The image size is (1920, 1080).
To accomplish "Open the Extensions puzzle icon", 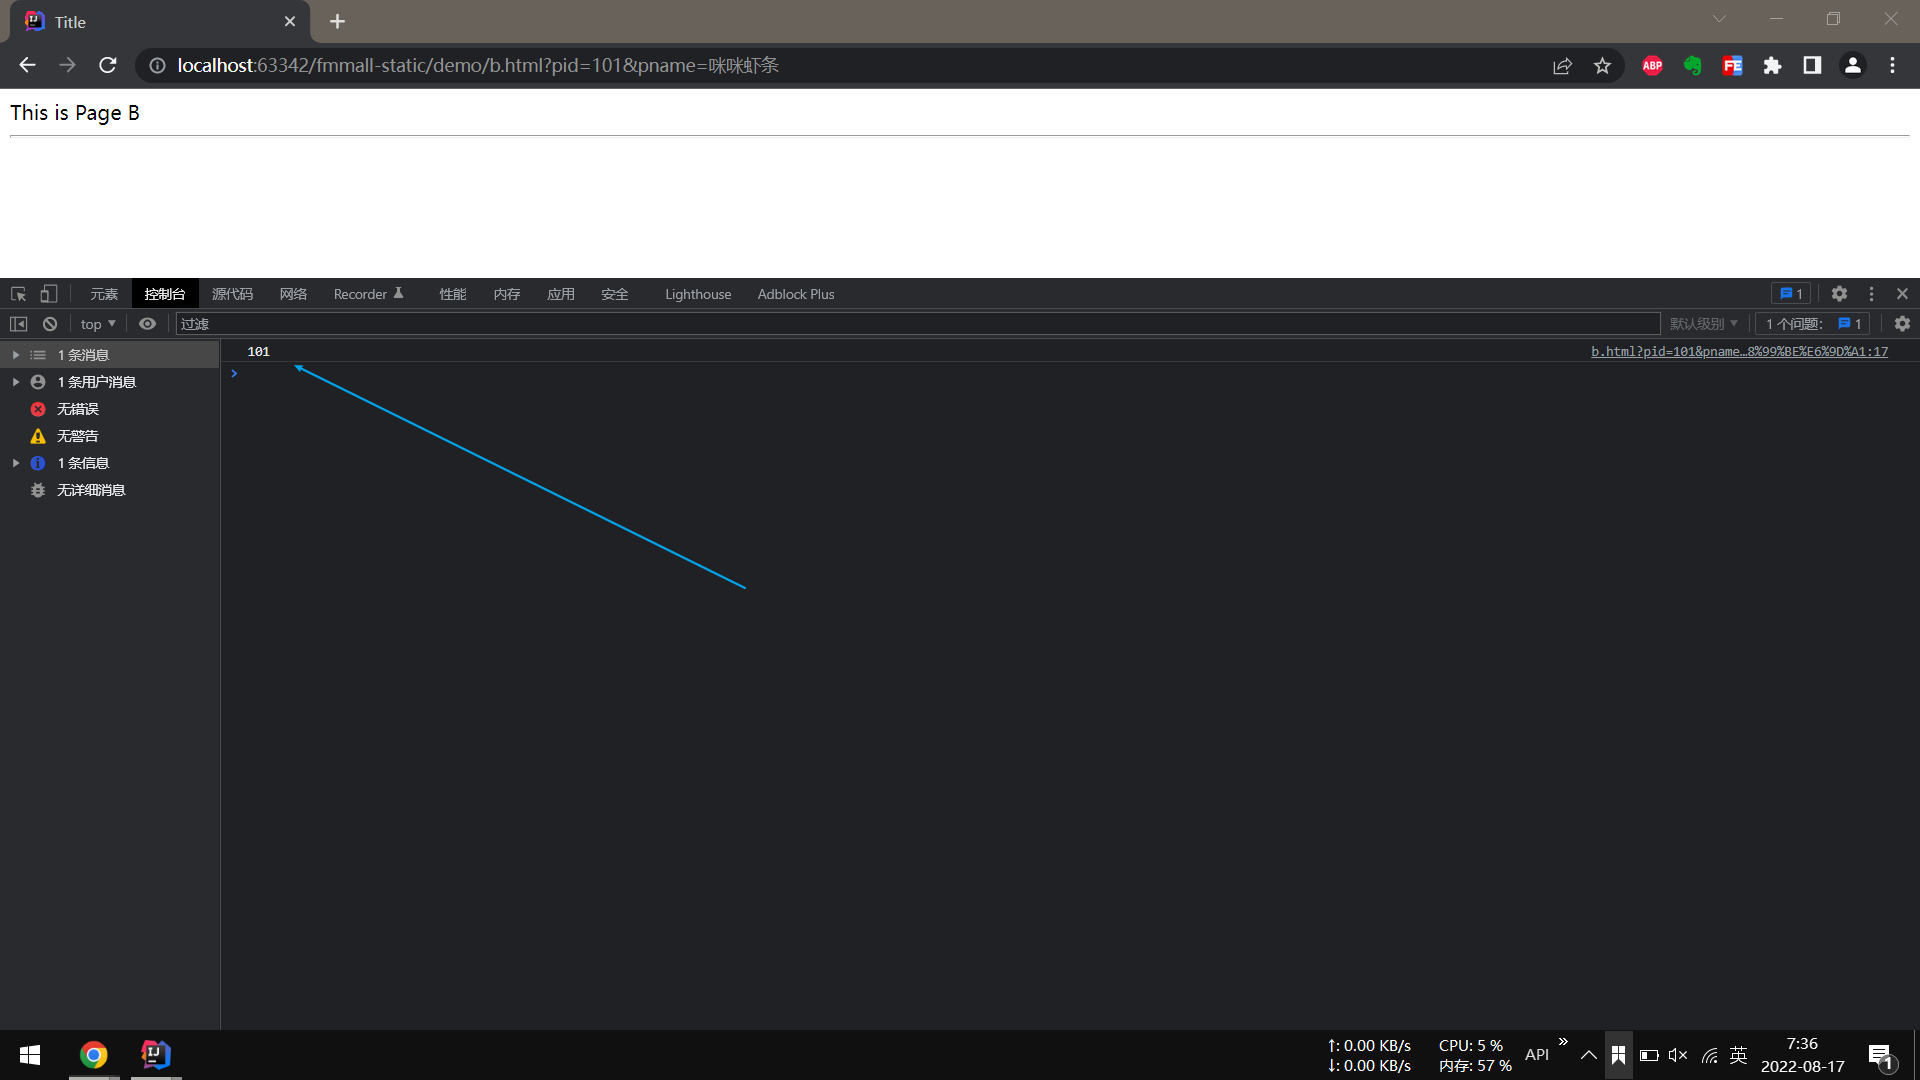I will coord(1772,66).
